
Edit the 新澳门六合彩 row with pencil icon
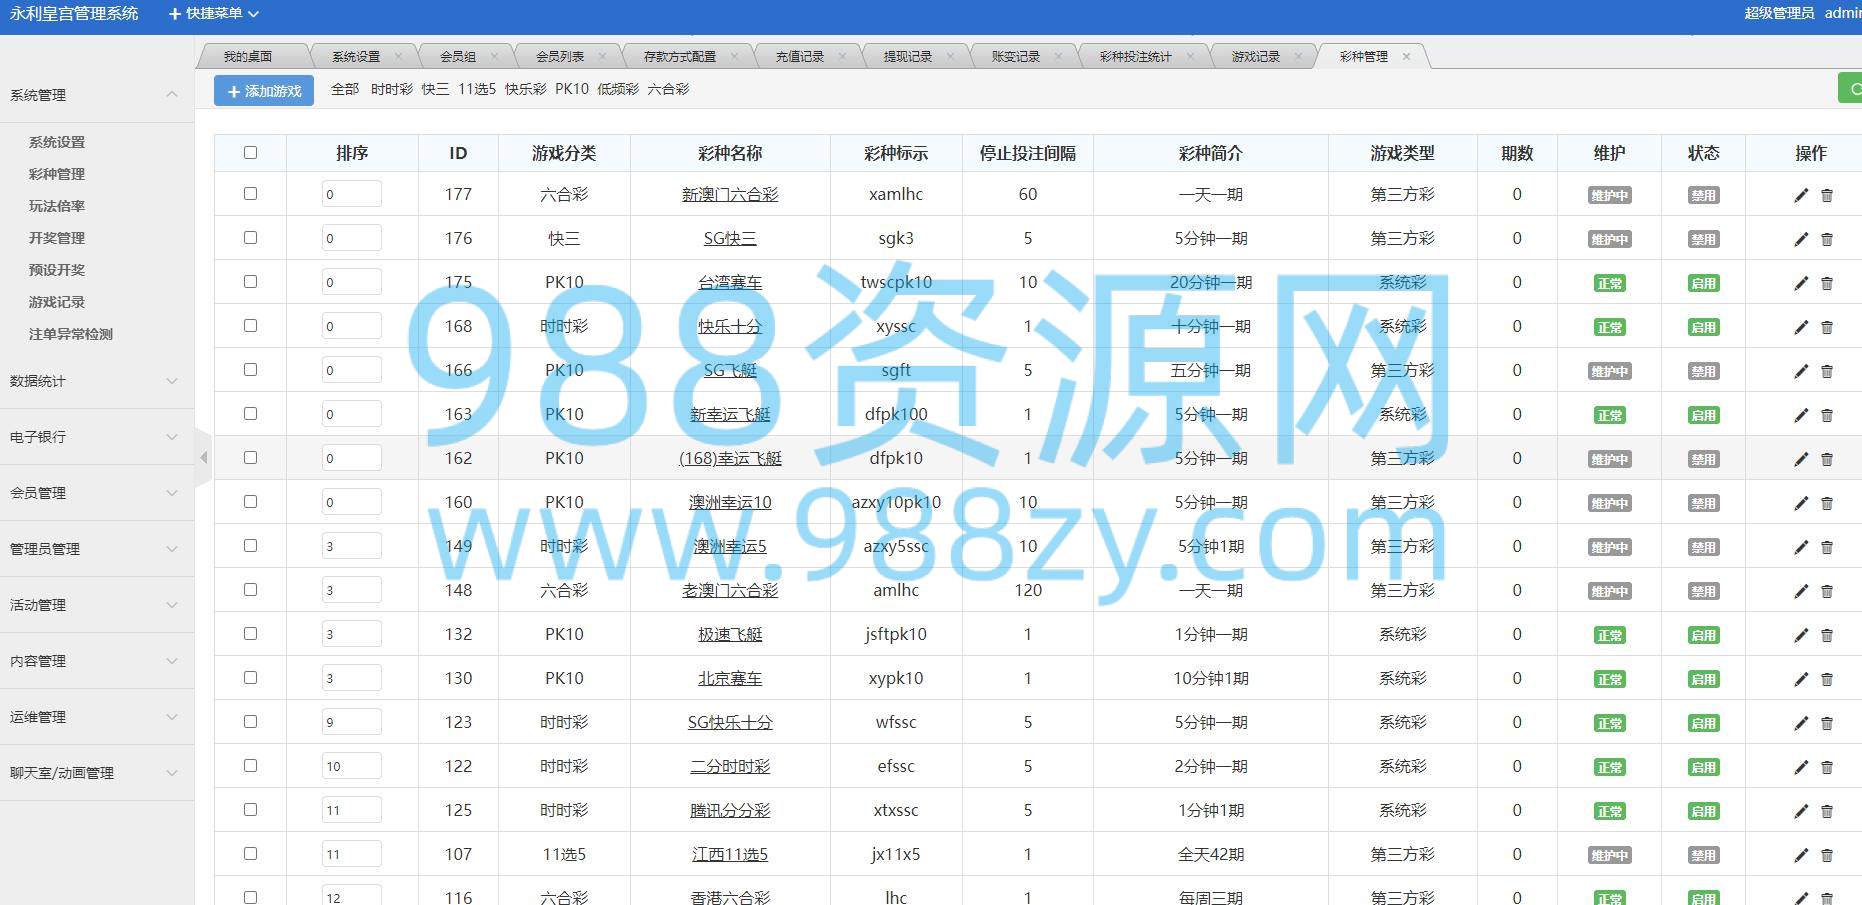[1800, 195]
